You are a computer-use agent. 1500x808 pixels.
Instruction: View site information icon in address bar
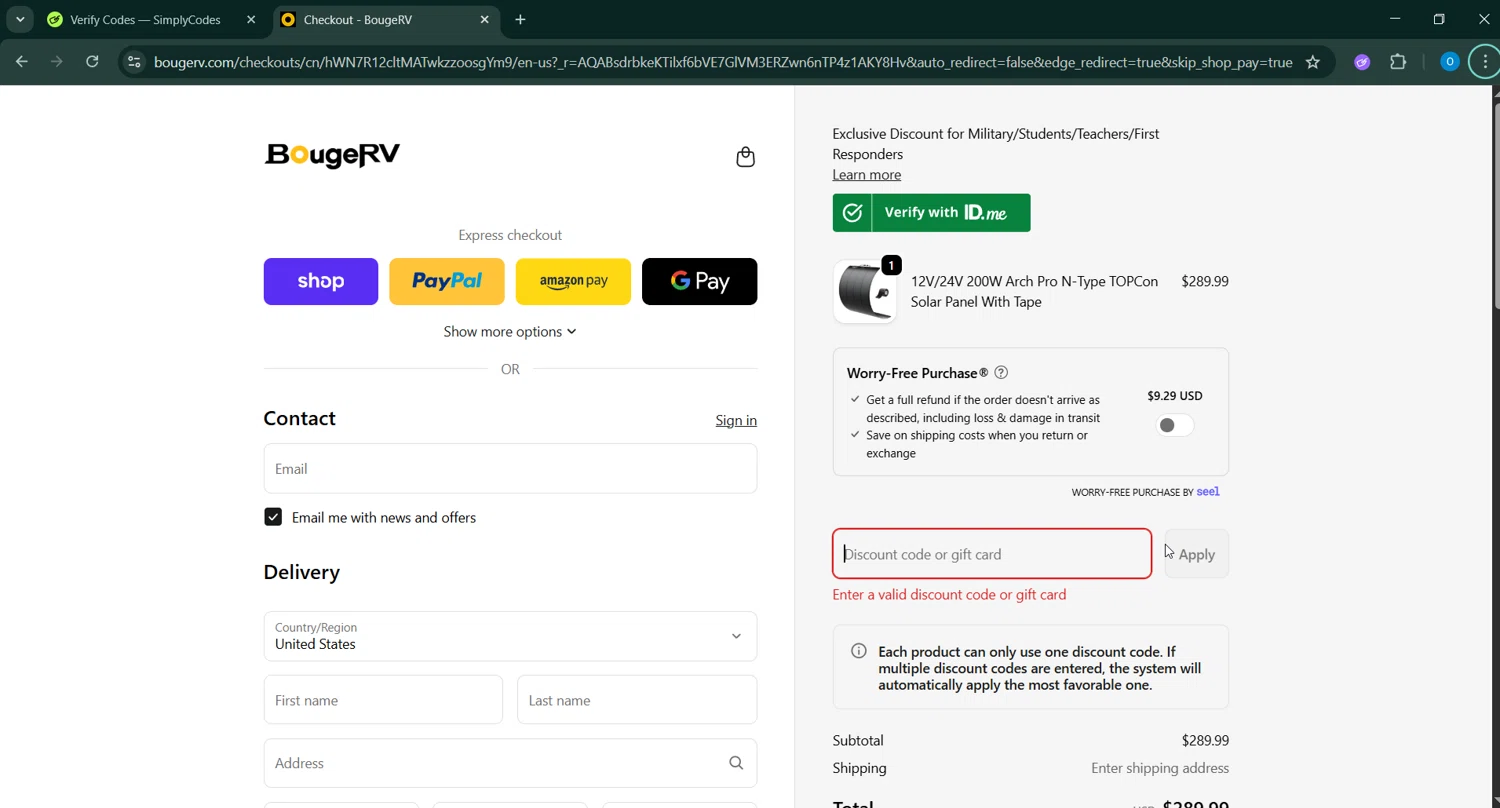[134, 62]
